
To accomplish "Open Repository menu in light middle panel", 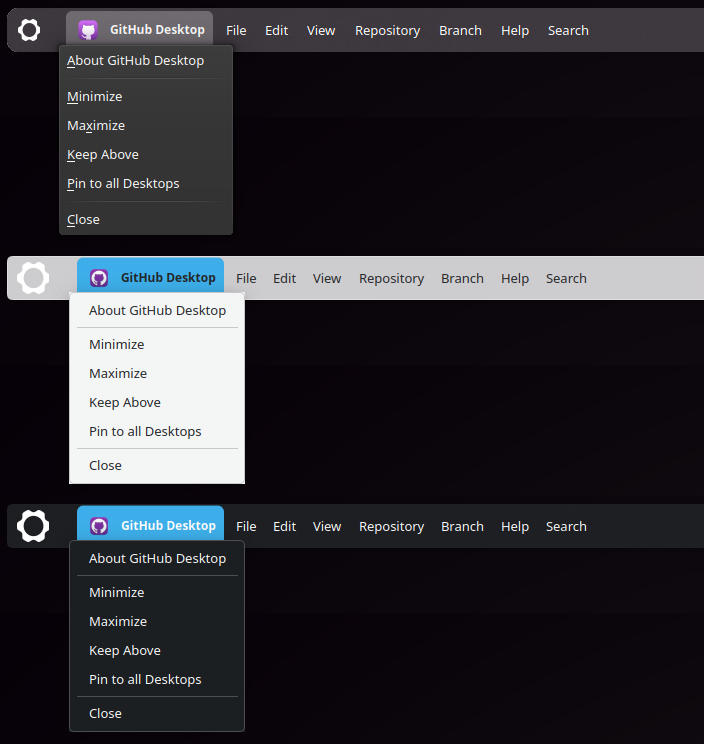I will tap(391, 279).
